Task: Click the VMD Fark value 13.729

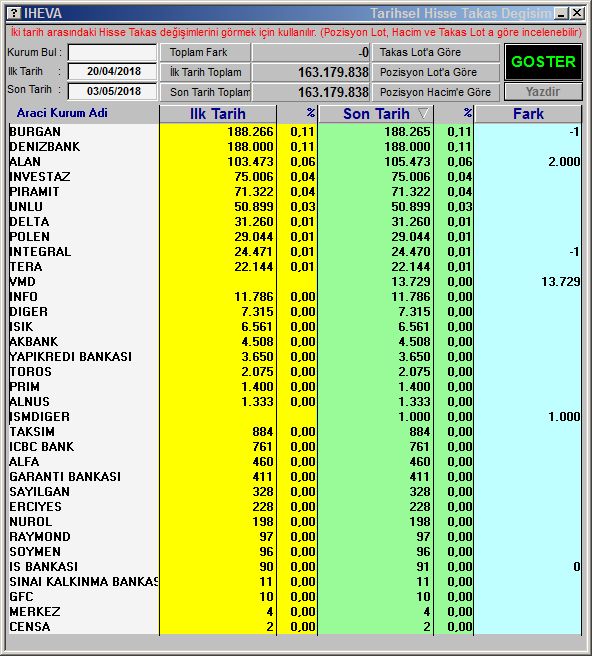Action: [561, 282]
